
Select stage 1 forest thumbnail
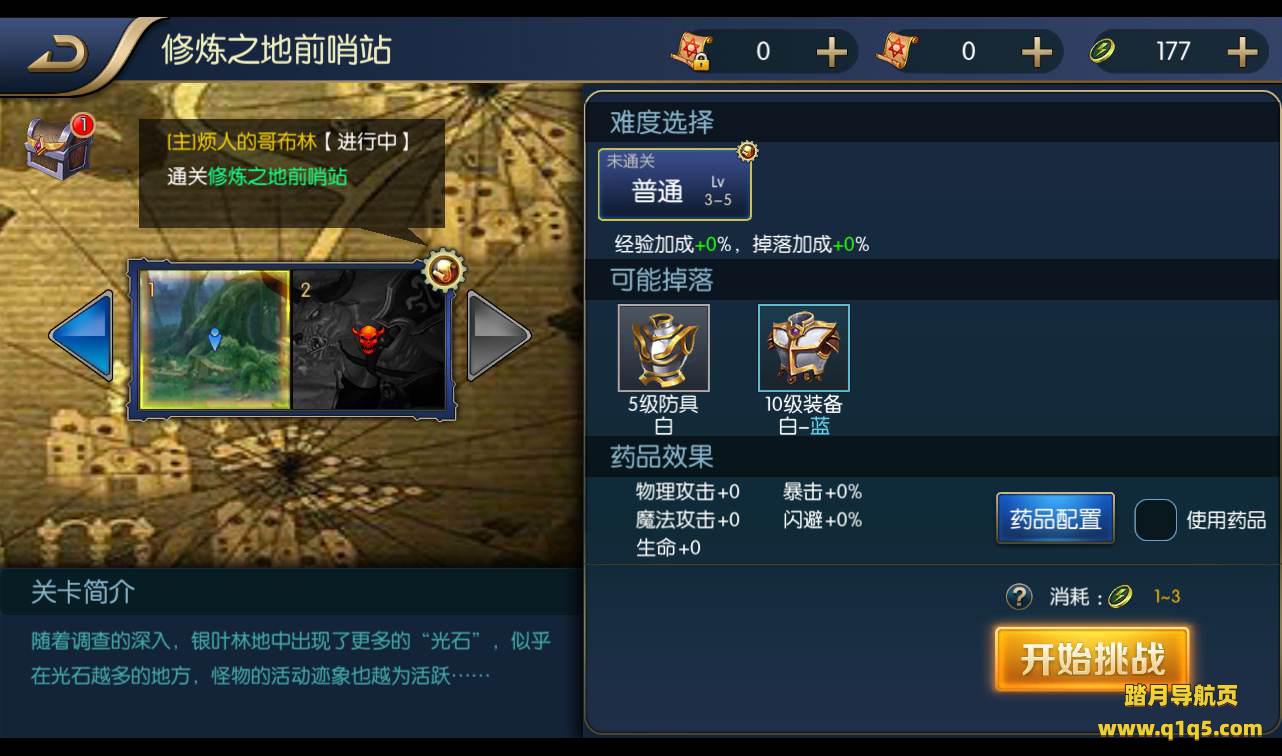[x=215, y=339]
